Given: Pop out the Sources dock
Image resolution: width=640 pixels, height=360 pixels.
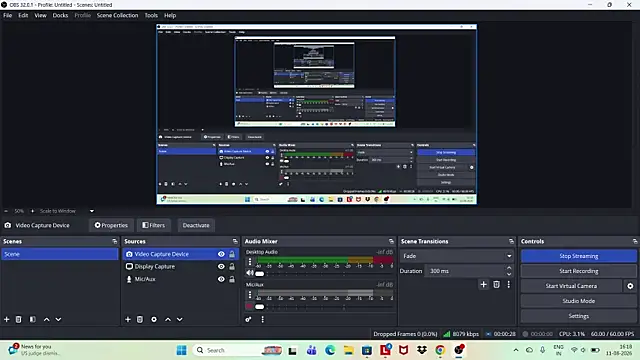Looking at the screenshot, I should click(x=235, y=241).
